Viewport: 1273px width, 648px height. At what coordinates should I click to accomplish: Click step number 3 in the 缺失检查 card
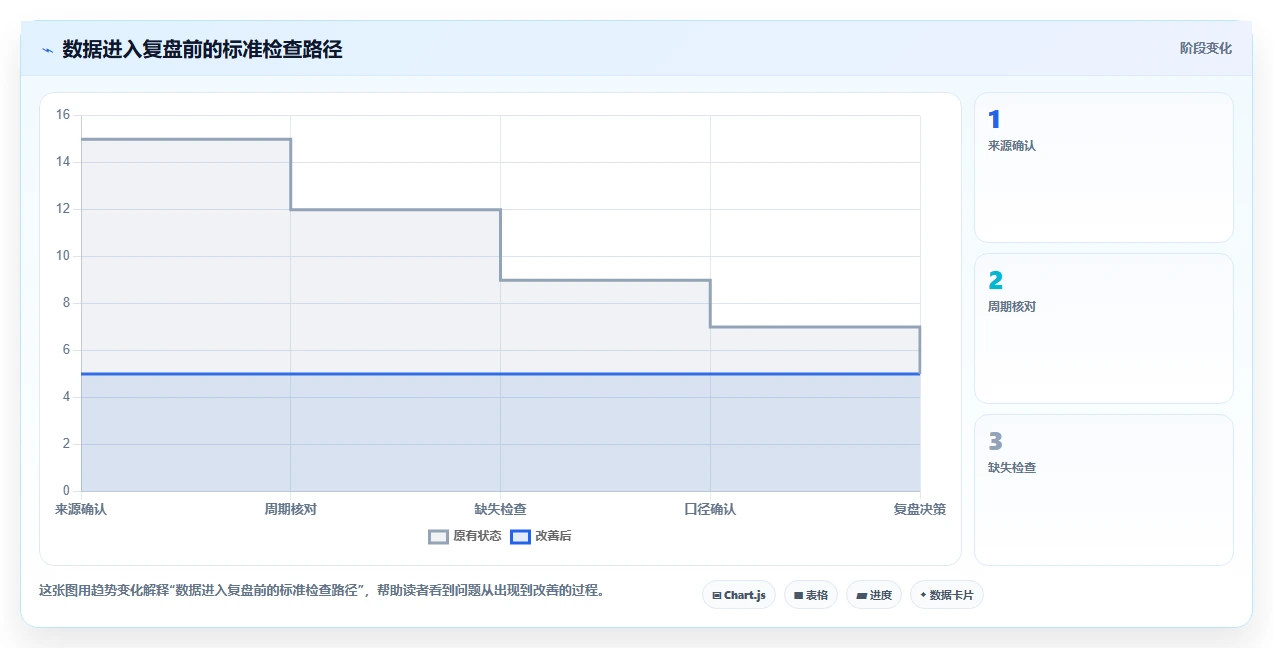pos(995,442)
